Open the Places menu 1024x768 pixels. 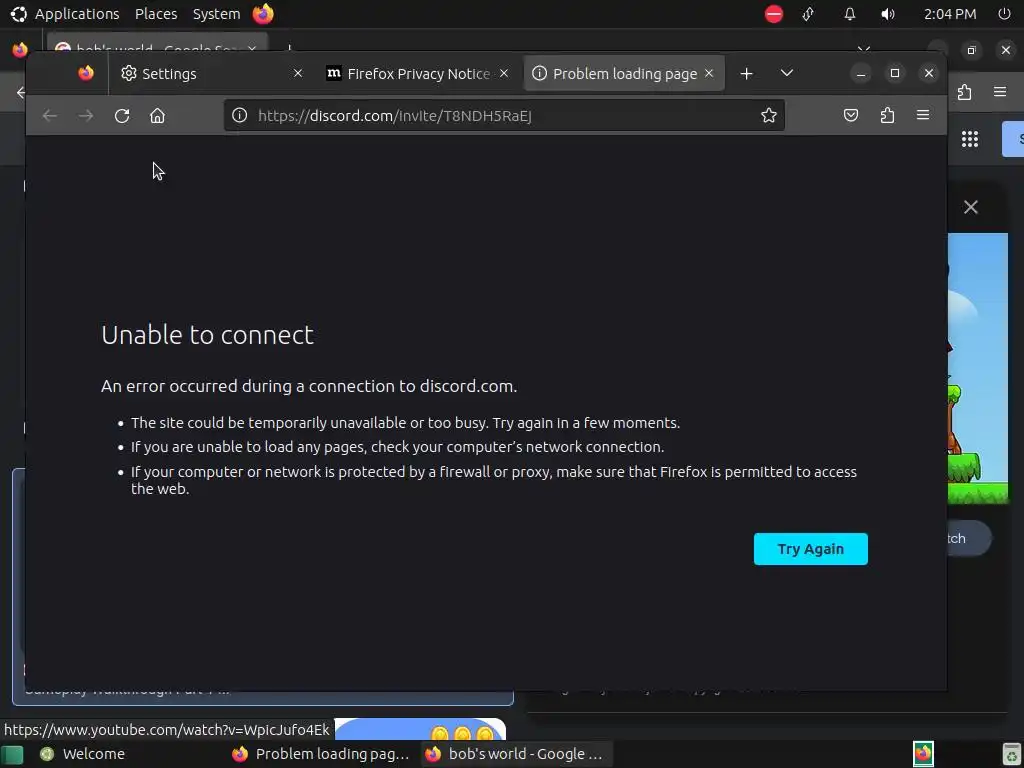[x=156, y=14]
